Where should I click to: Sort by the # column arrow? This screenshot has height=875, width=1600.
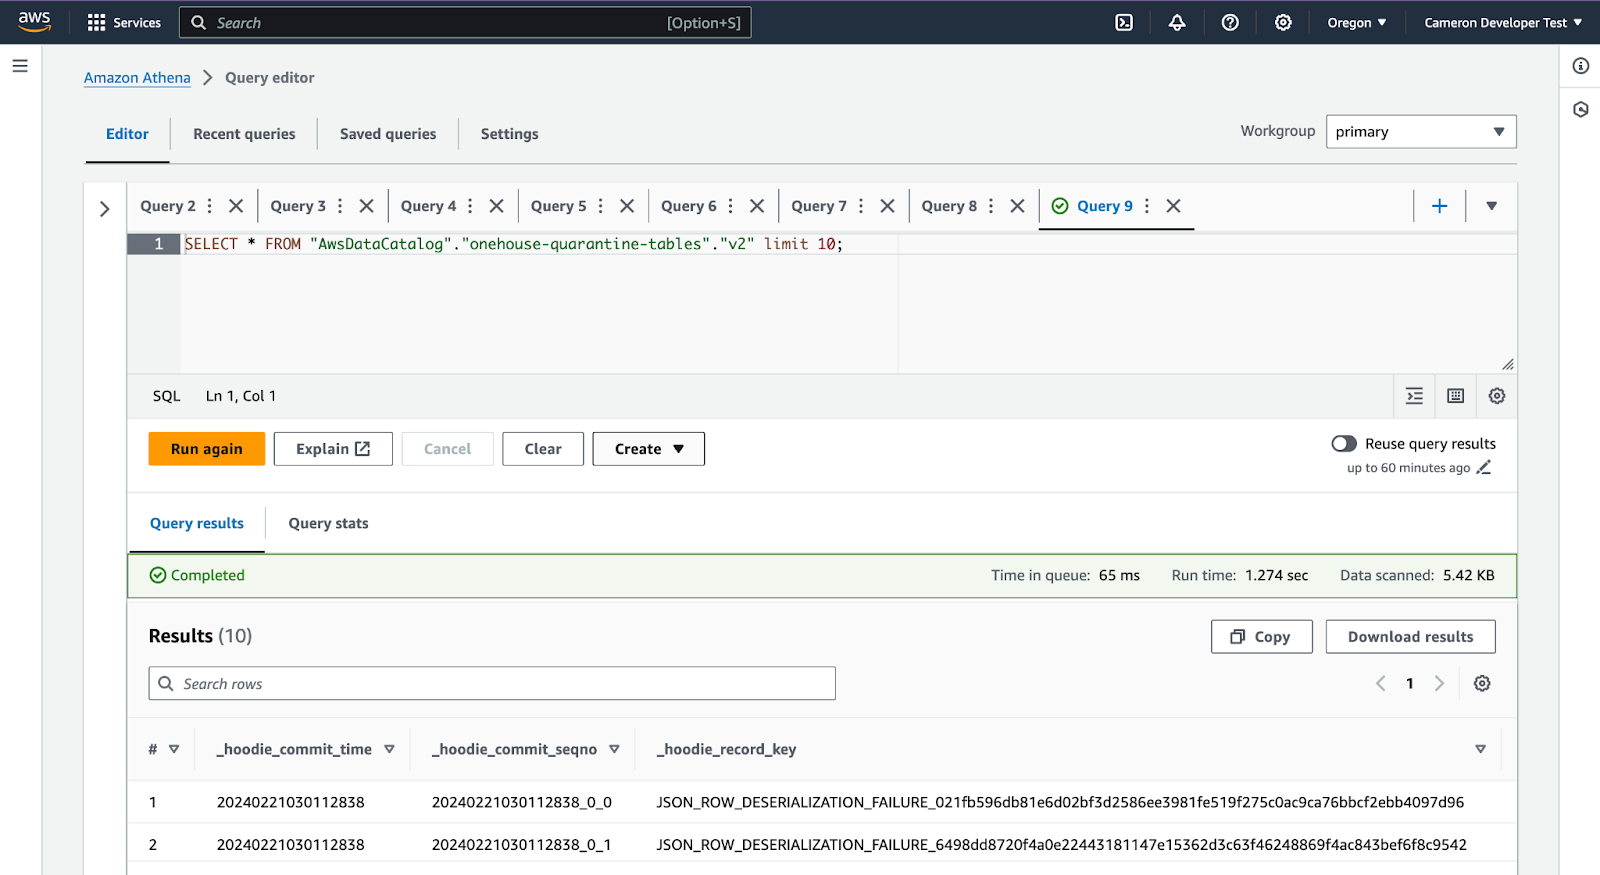(174, 749)
